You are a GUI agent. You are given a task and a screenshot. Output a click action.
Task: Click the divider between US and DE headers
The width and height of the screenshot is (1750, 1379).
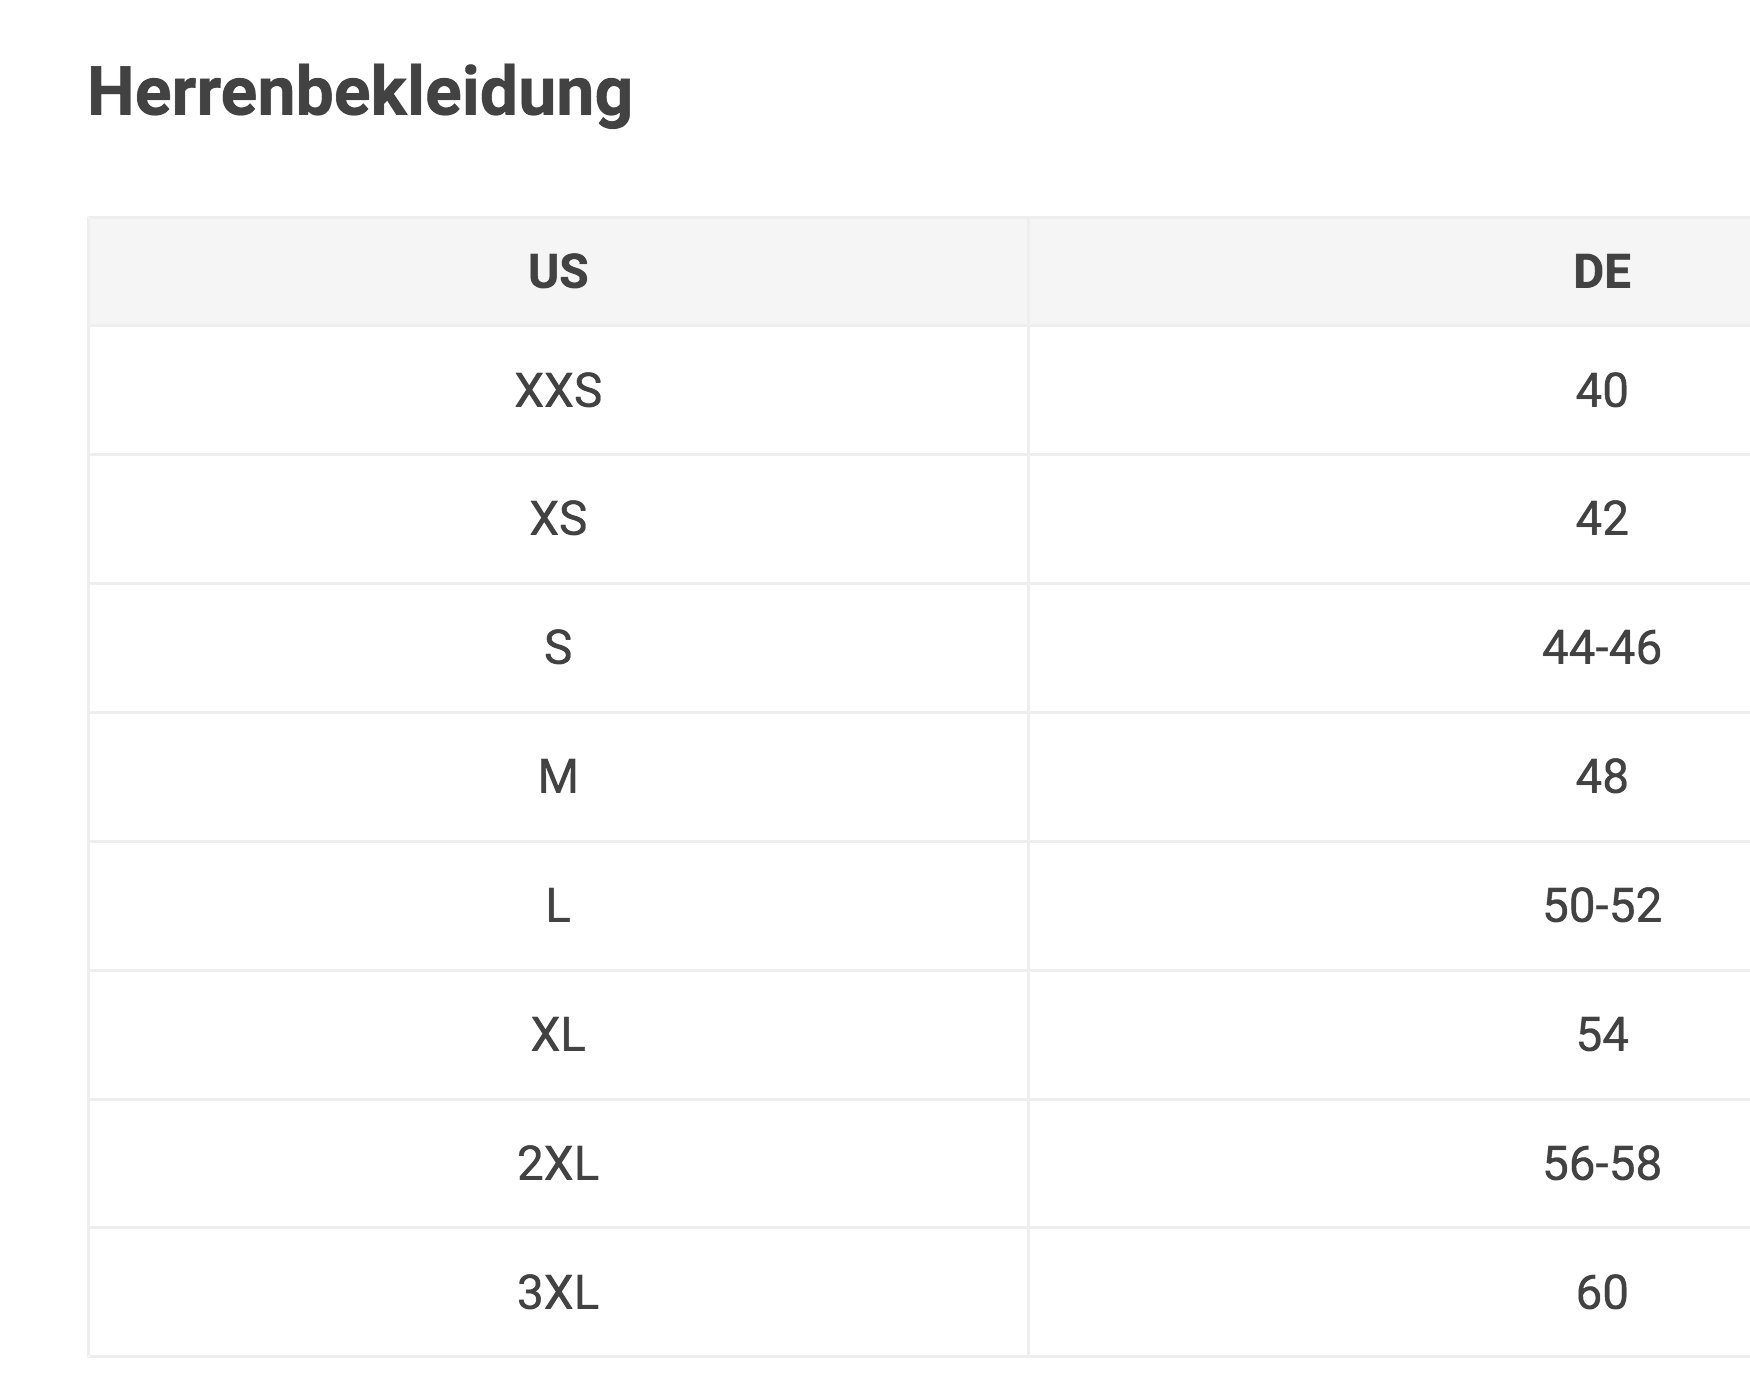click(1028, 272)
